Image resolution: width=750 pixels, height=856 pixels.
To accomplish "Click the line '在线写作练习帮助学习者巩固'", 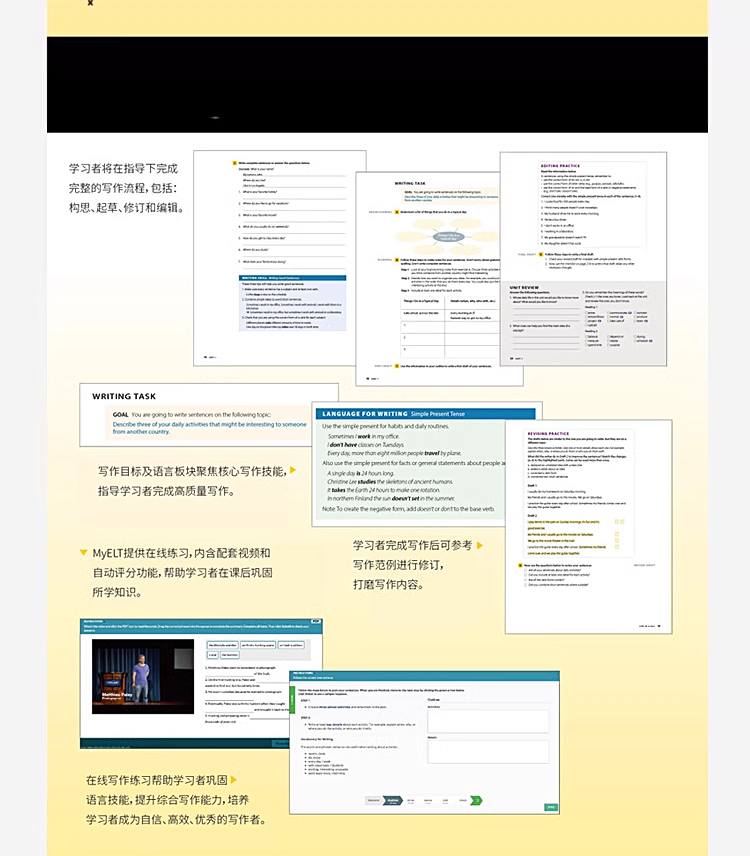I will point(156,780).
